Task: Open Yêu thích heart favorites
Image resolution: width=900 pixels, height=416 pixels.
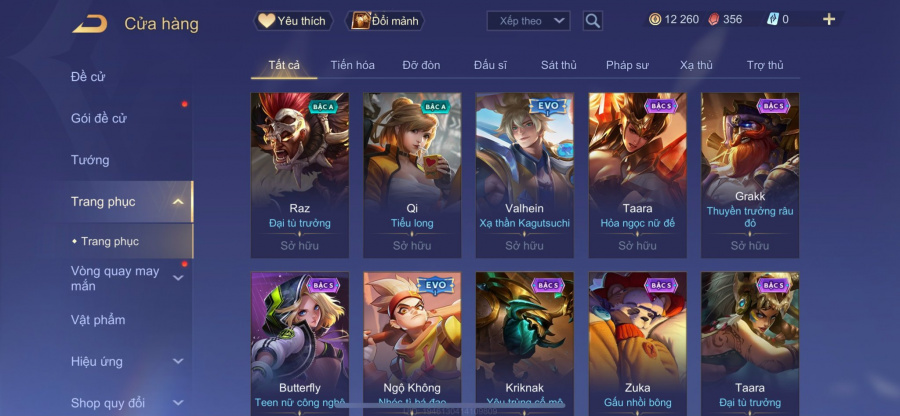Action: [293, 21]
